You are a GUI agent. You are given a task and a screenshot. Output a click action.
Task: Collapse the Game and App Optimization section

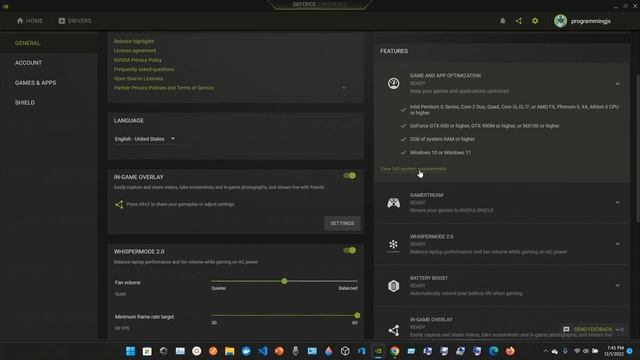tap(618, 84)
